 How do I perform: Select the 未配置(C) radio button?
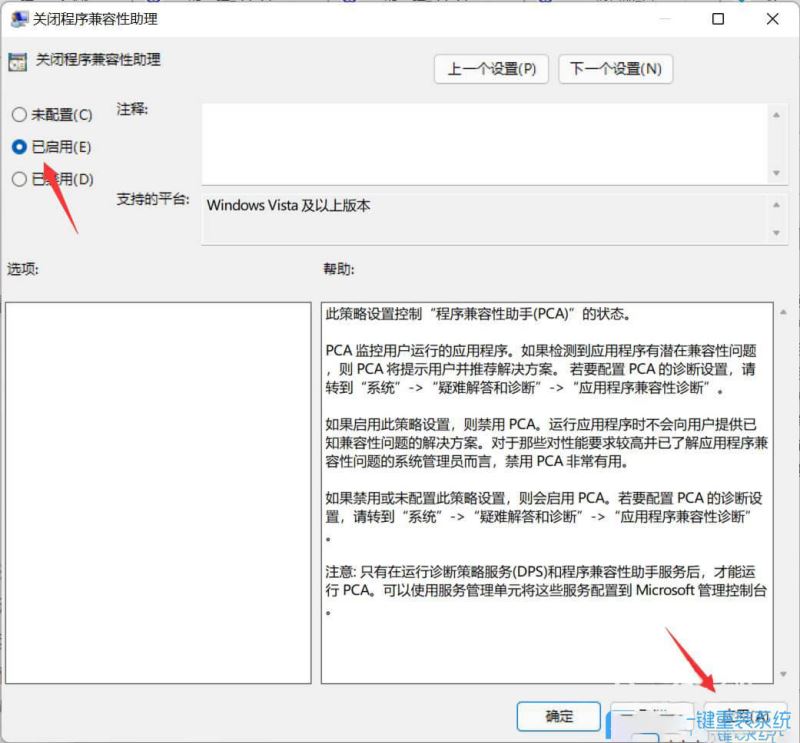coord(18,114)
